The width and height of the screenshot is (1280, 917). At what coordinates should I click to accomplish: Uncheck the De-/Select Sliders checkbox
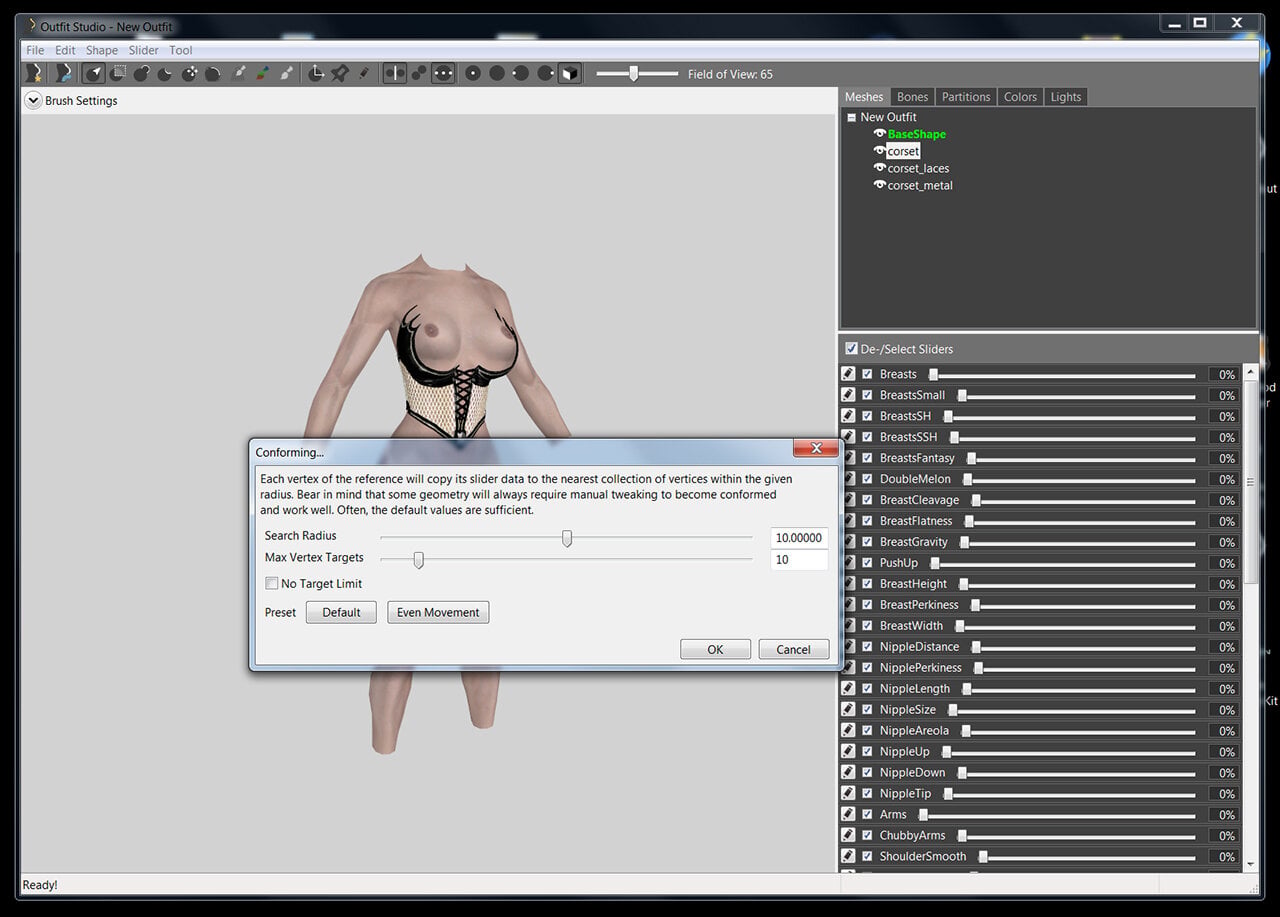click(851, 349)
